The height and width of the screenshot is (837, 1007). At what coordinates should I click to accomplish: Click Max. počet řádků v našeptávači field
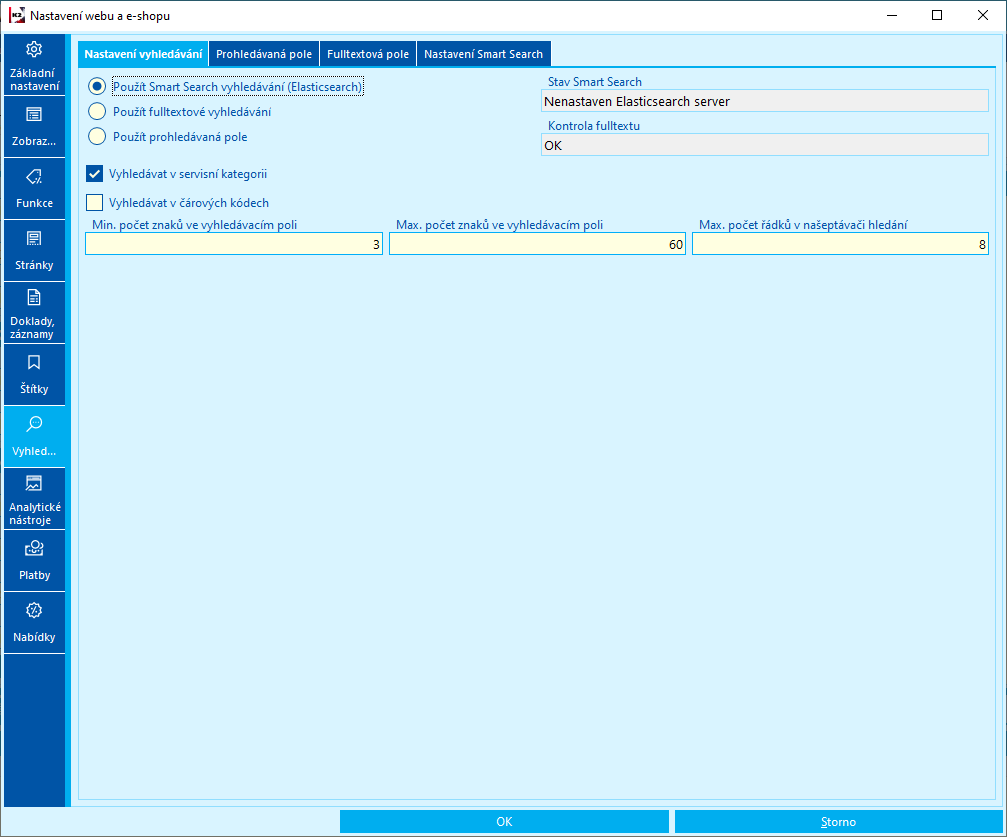coord(840,244)
